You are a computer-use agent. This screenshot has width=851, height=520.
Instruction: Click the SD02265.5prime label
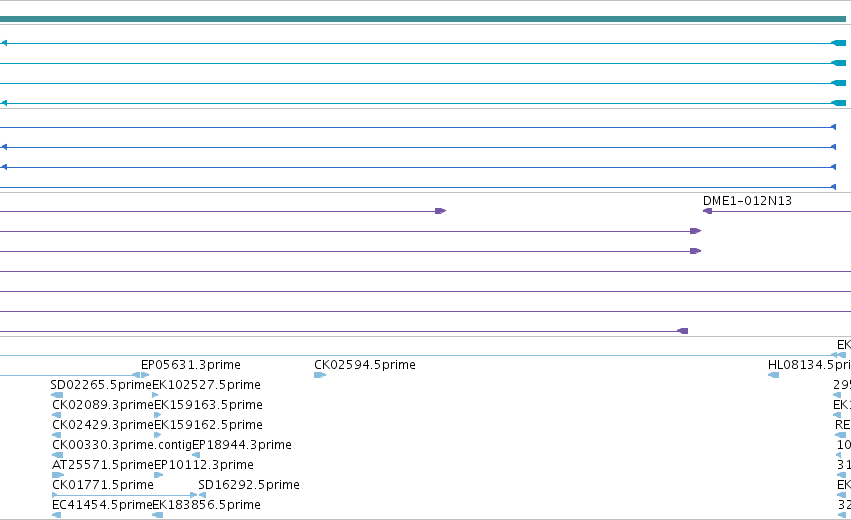(x=101, y=385)
